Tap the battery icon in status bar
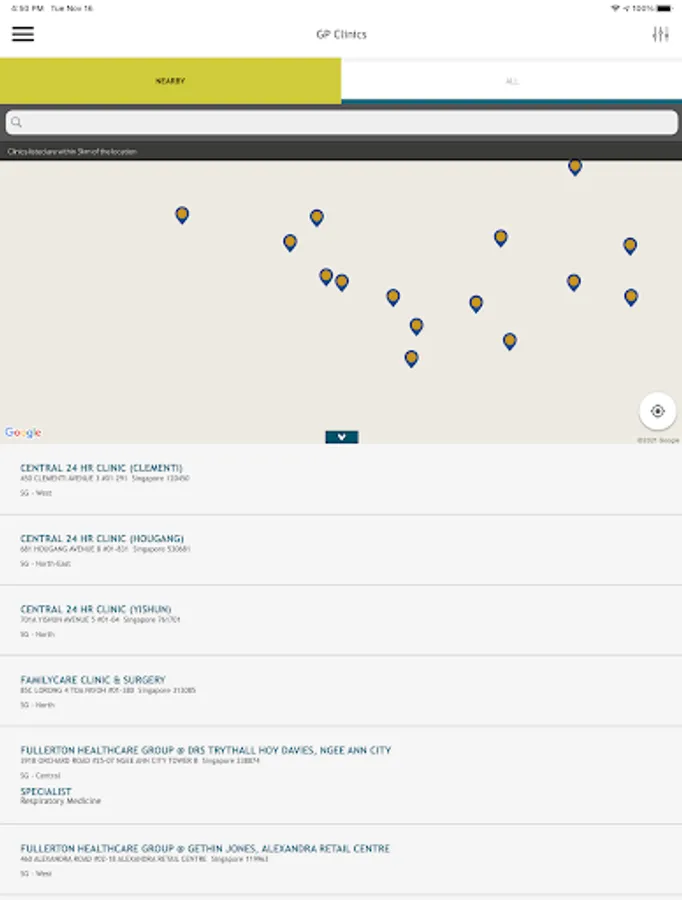 coord(664,9)
